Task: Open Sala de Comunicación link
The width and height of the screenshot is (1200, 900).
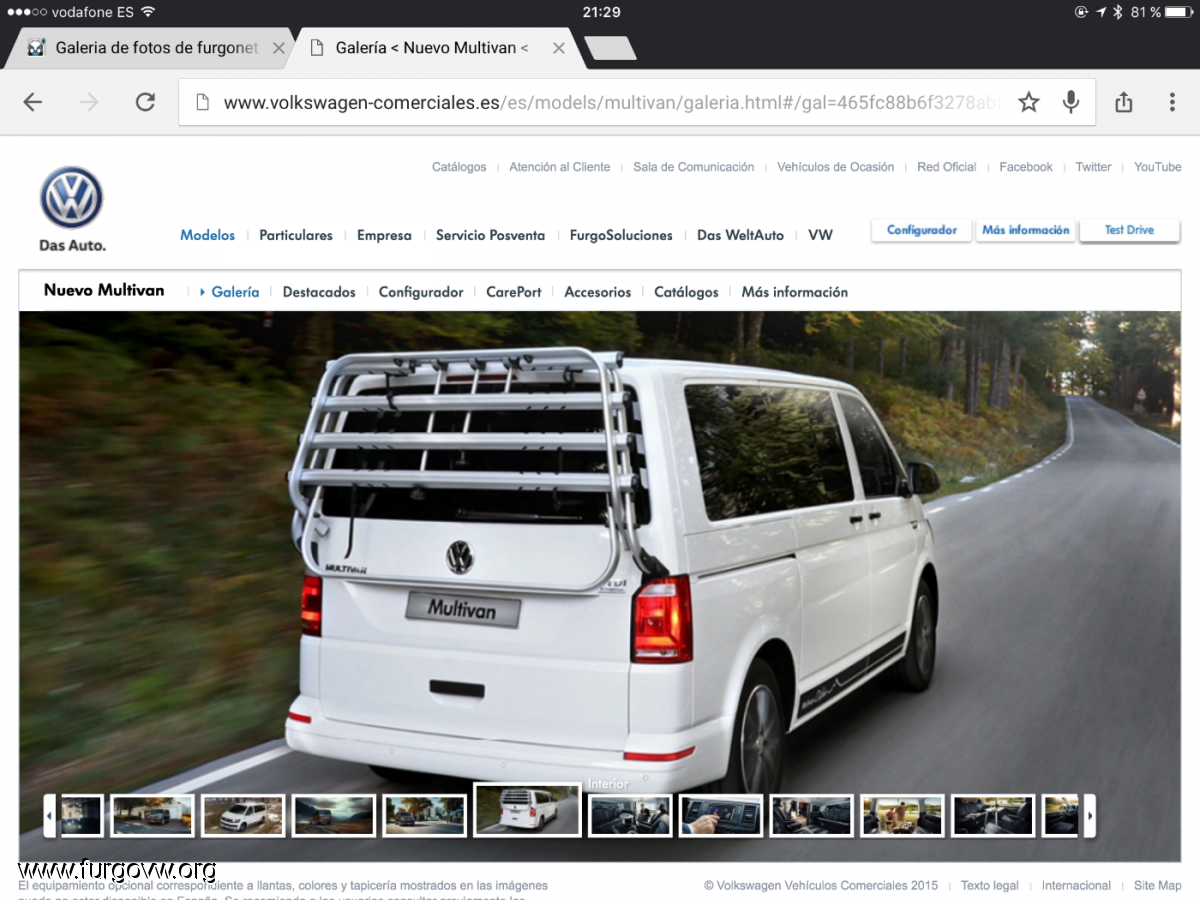Action: [x=694, y=167]
